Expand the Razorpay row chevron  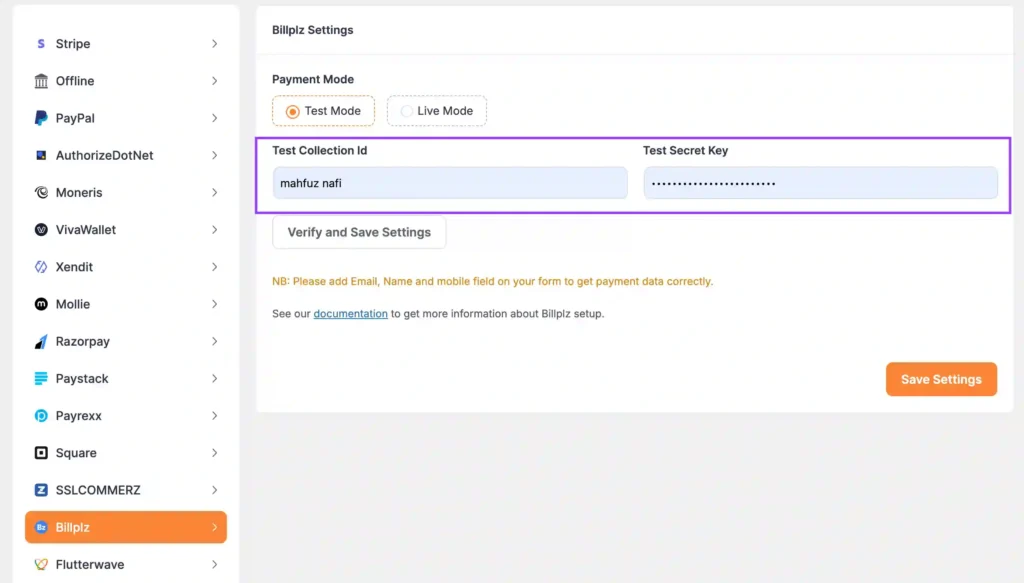point(214,341)
